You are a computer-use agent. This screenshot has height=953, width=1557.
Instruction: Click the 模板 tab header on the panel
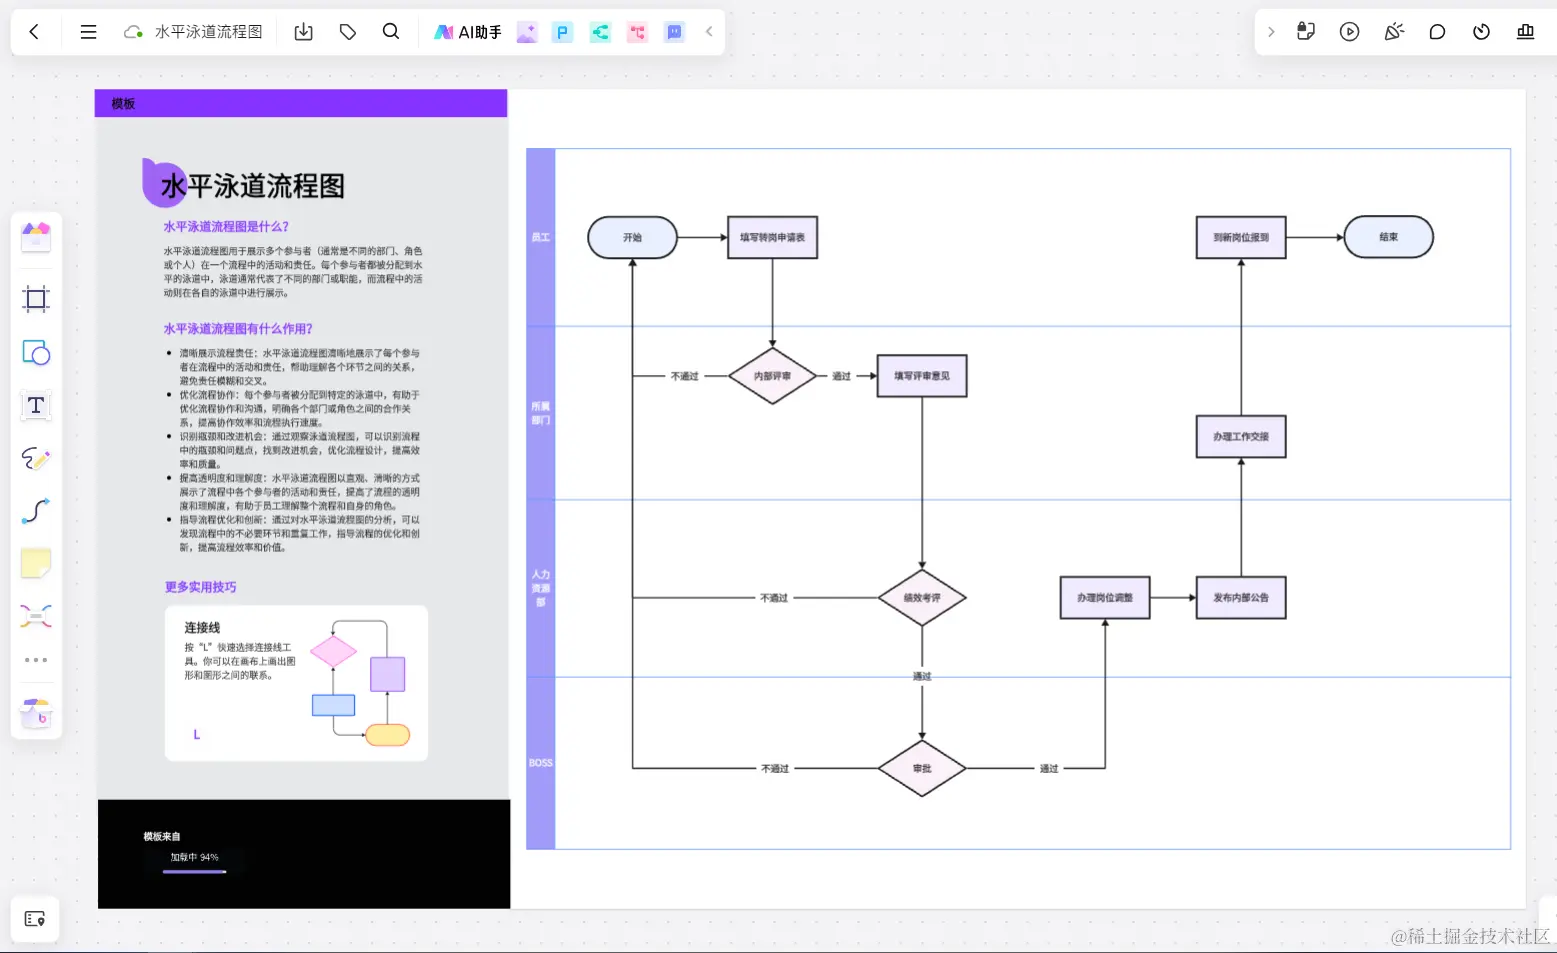[121, 103]
